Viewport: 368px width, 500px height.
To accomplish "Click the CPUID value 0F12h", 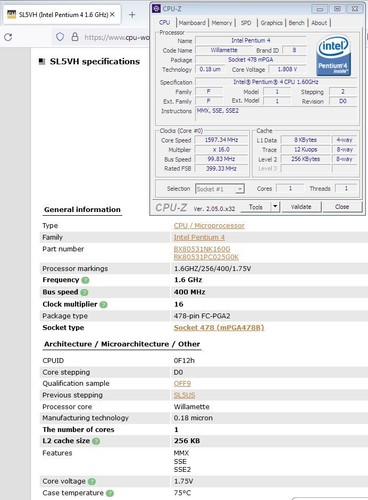I will point(184,361).
